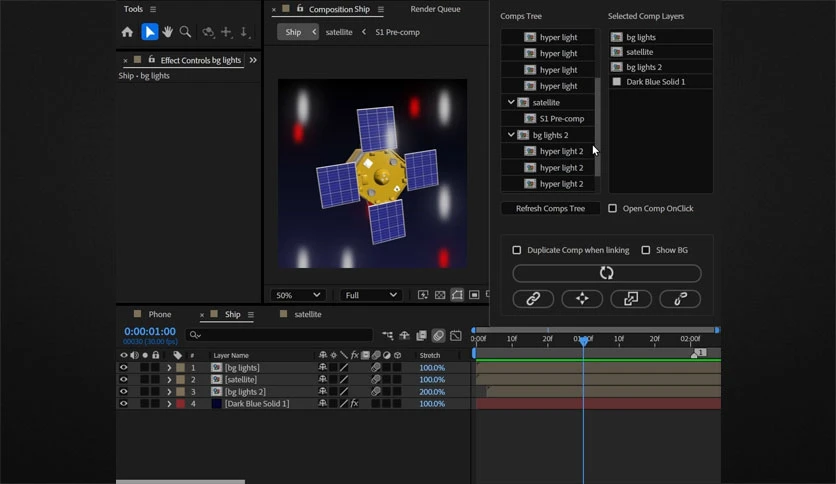Click the satellite breadcrumb in viewer
836x484 pixels.
[x=339, y=32]
